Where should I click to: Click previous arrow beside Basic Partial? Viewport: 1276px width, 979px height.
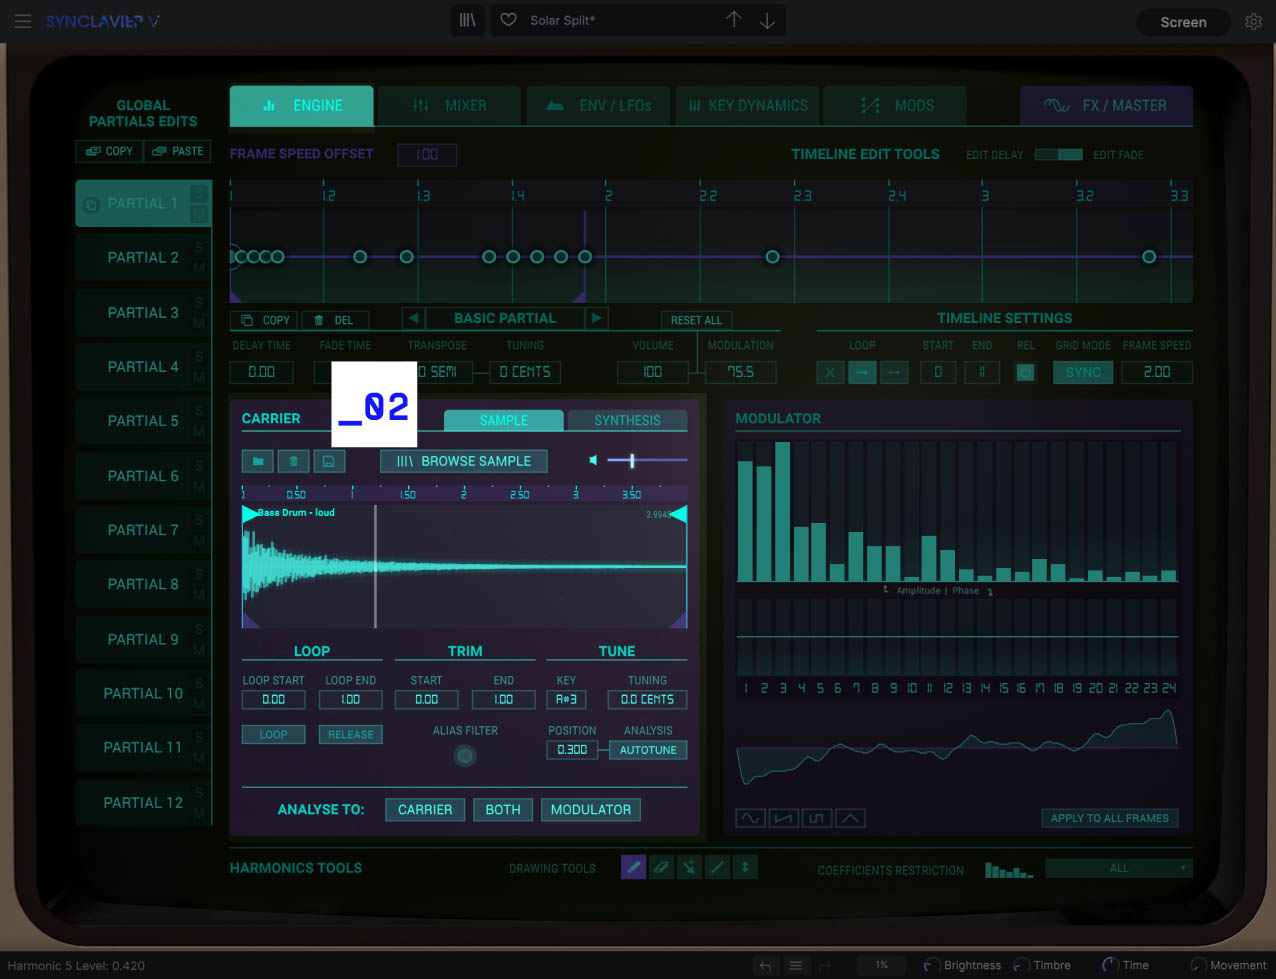[413, 318]
